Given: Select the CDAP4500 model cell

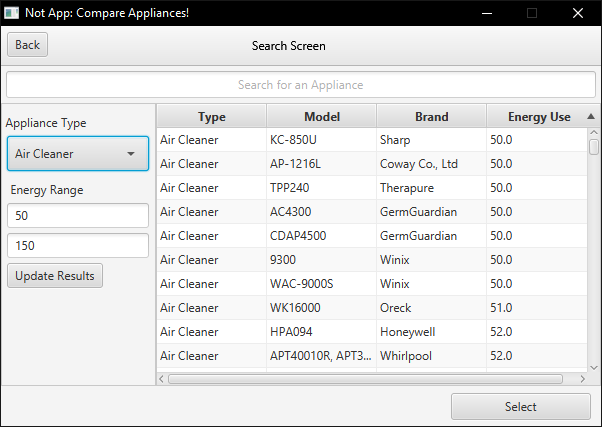Looking at the screenshot, I should coord(322,236).
